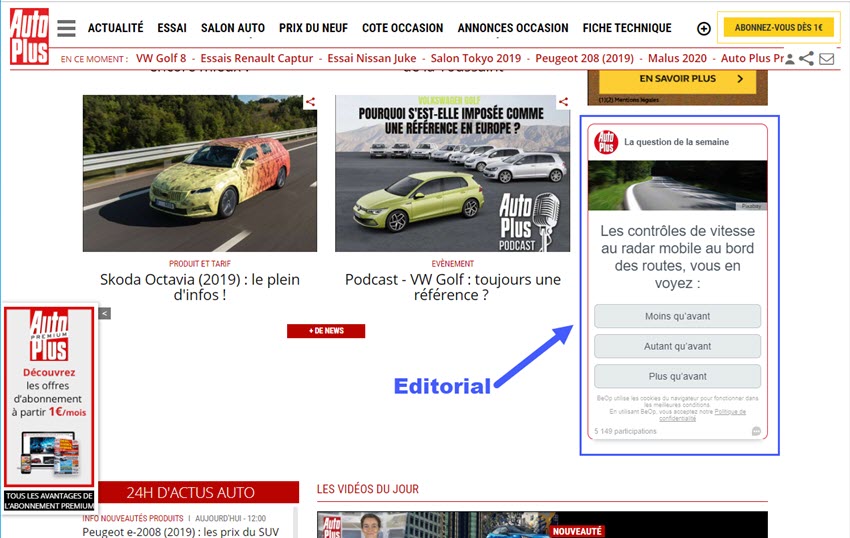Open the Salon Tokyo 2019 link
Viewport: 850px width, 538px height.
pos(476,58)
